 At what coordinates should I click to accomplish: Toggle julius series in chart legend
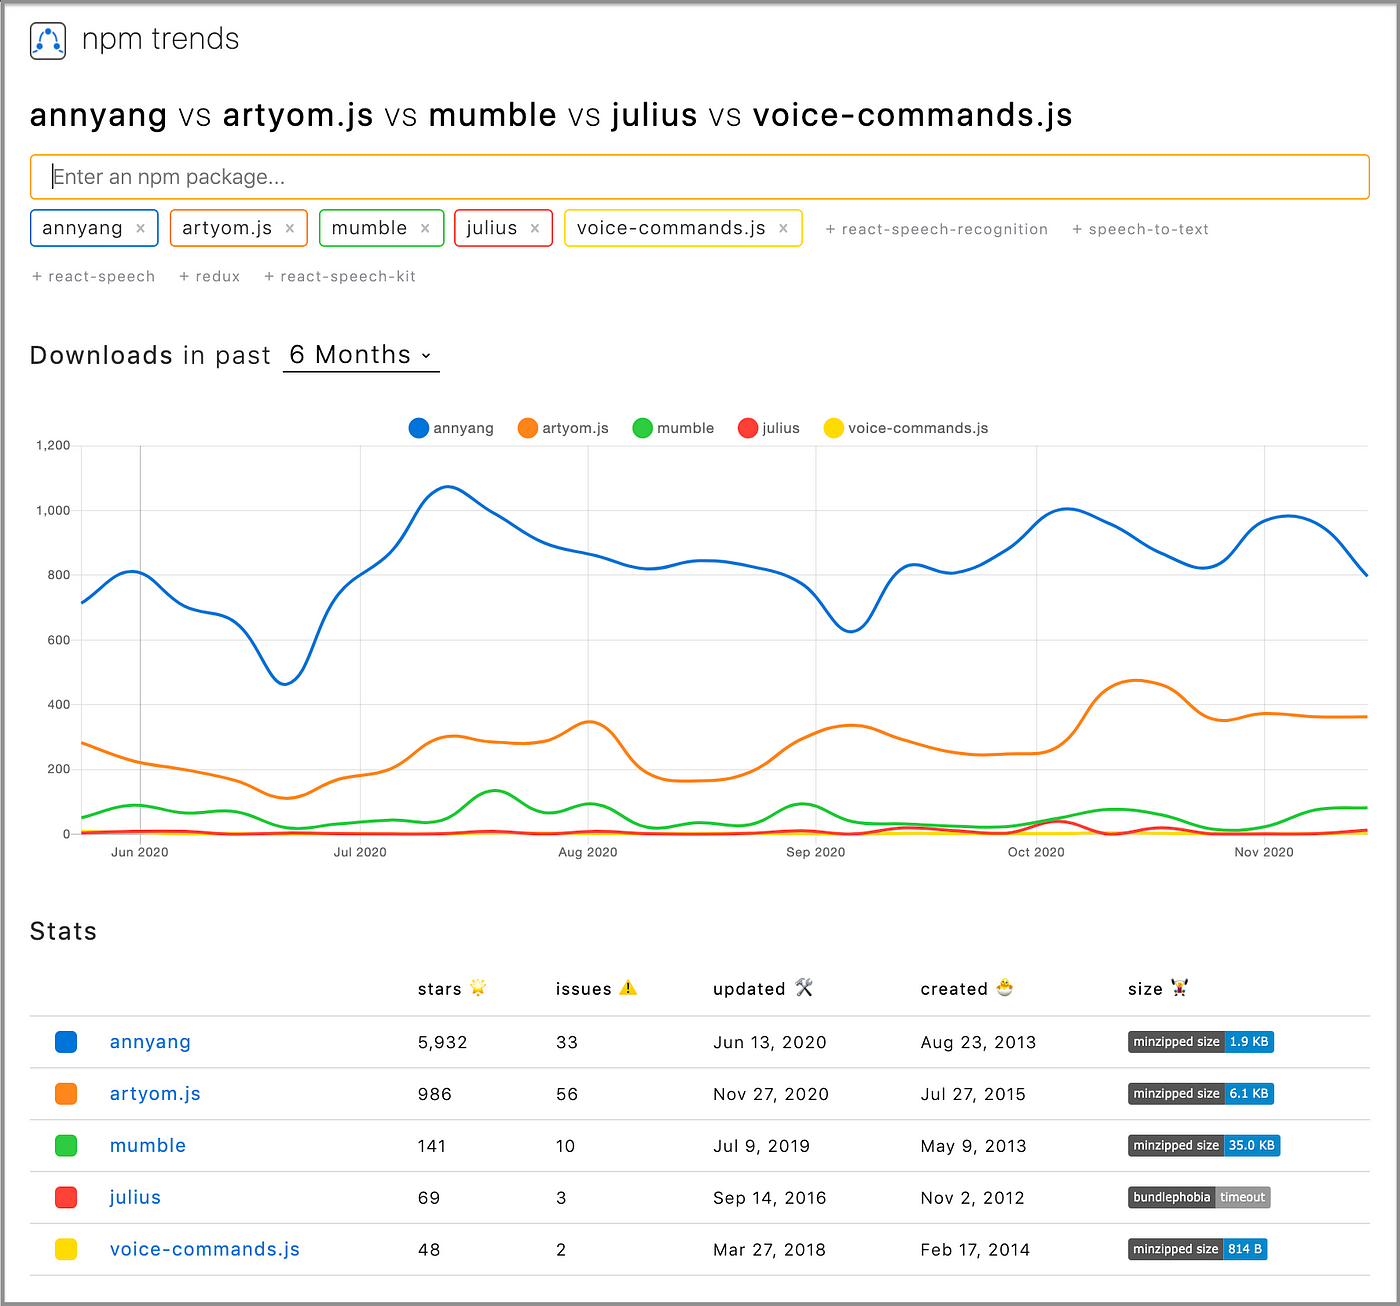coord(768,428)
